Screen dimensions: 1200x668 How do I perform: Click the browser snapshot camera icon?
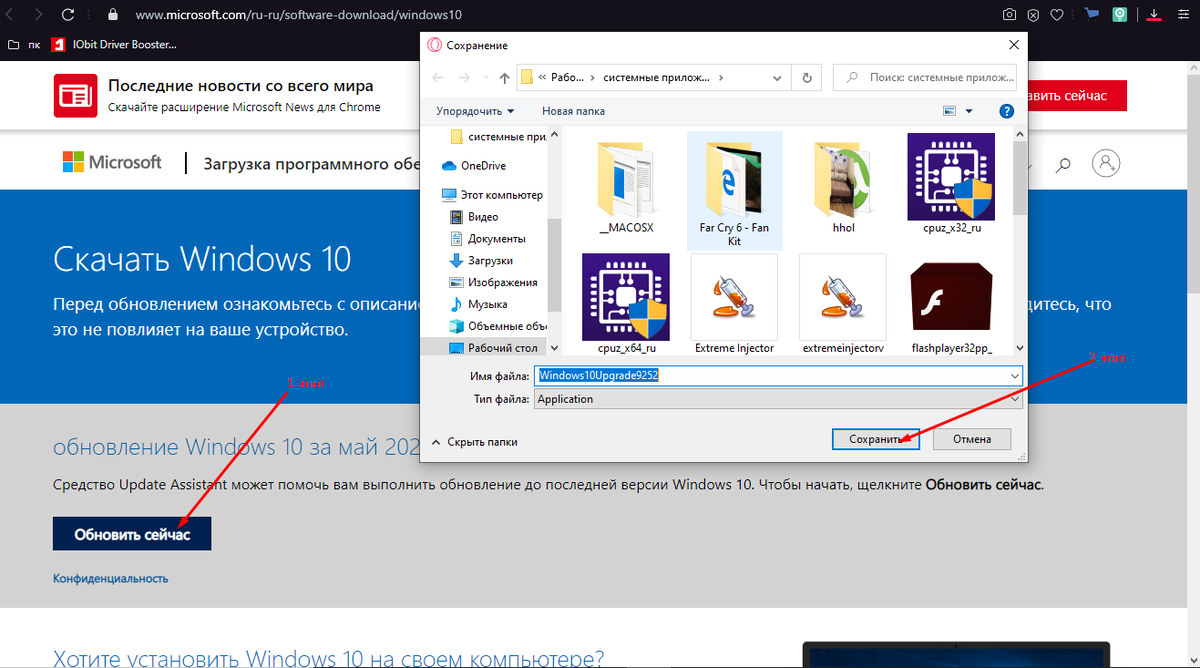(1010, 15)
